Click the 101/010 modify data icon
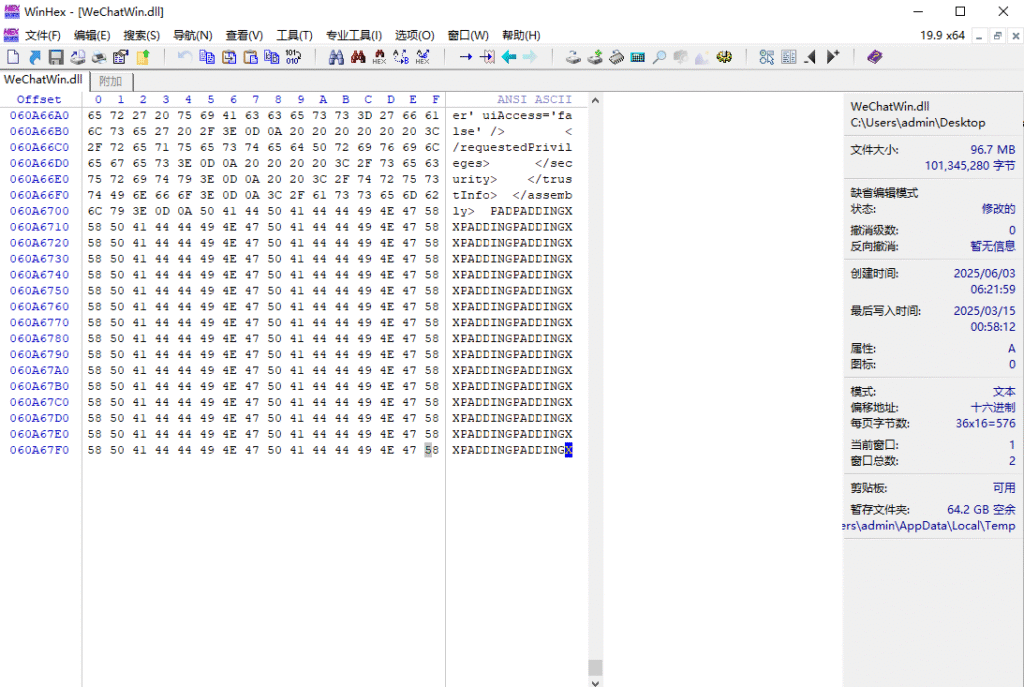 tap(293, 57)
